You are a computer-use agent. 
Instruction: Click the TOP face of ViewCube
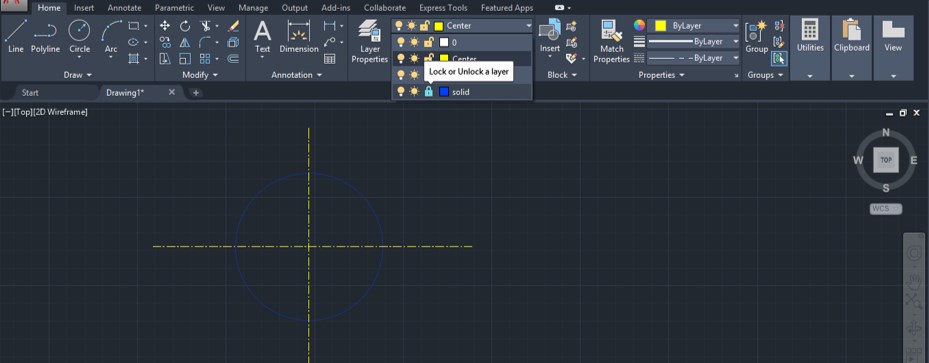(886, 160)
